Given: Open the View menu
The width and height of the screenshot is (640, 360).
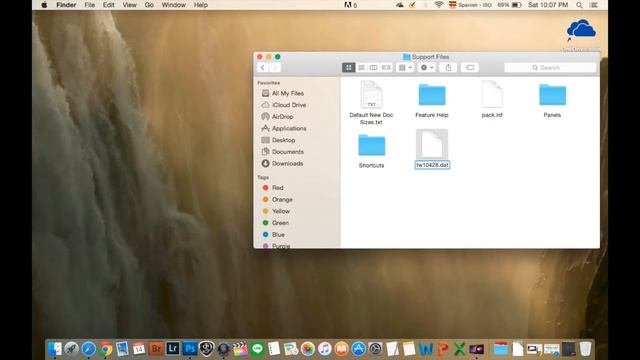Looking at the screenshot, I should tap(129, 5).
